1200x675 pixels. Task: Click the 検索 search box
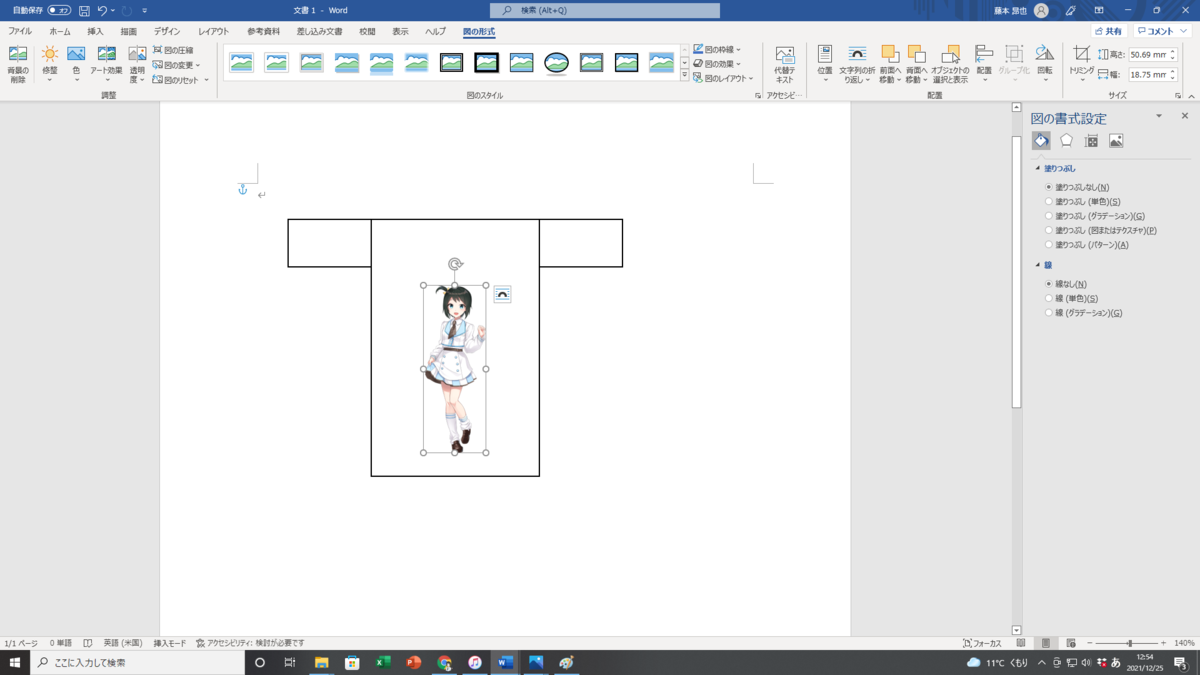[605, 10]
